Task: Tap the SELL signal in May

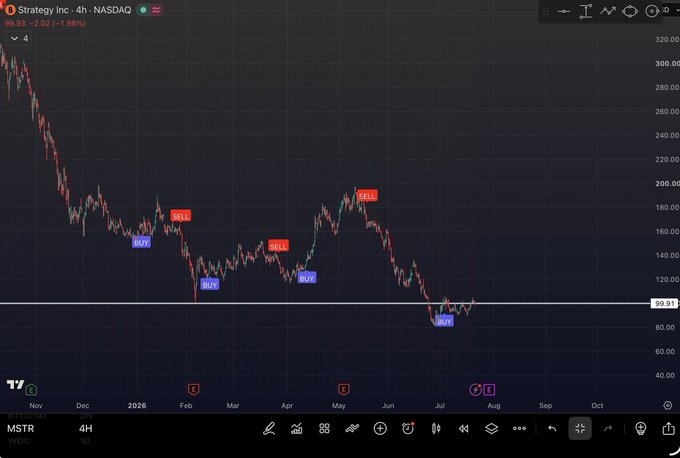Action: tap(367, 196)
